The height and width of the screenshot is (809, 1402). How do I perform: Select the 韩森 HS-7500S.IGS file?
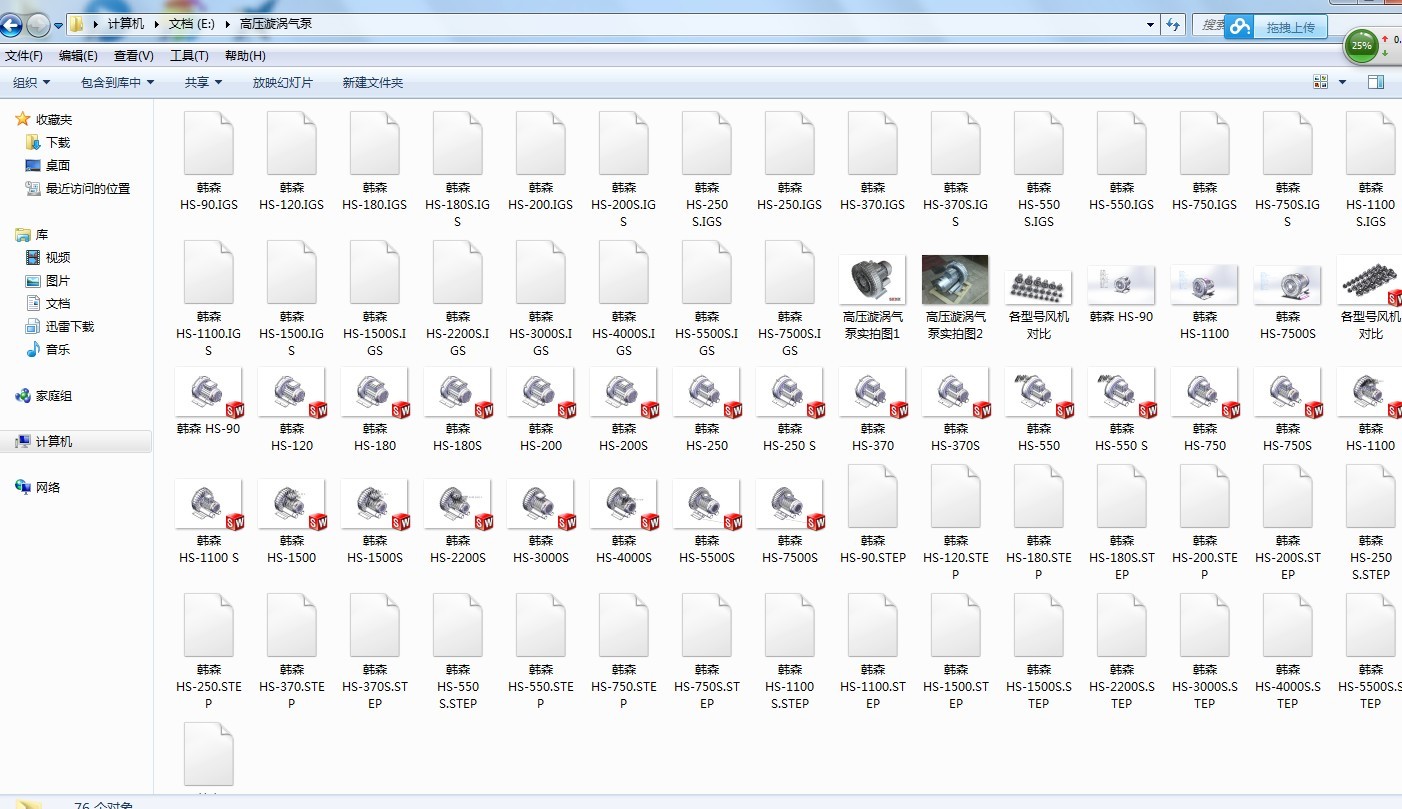click(790, 300)
